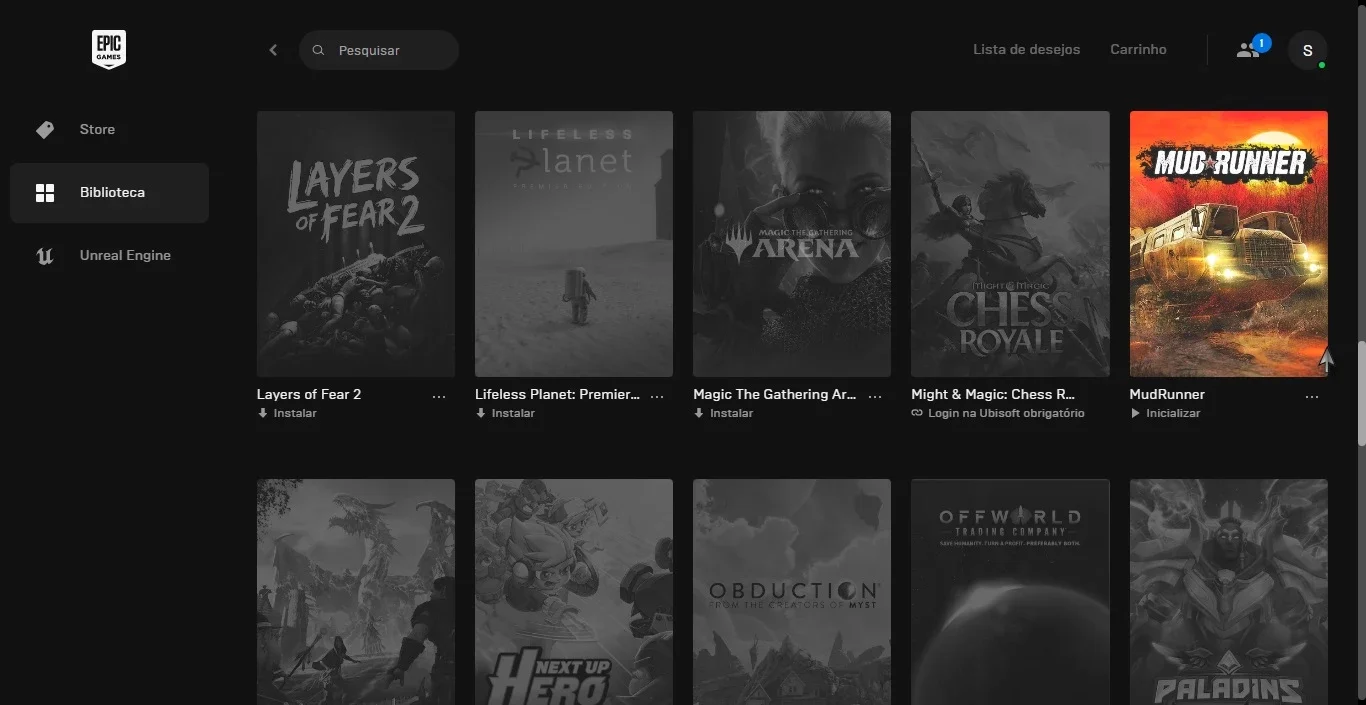Click the vertical scrollbar thumb
The width and height of the screenshot is (1366, 705).
coord(1361,394)
